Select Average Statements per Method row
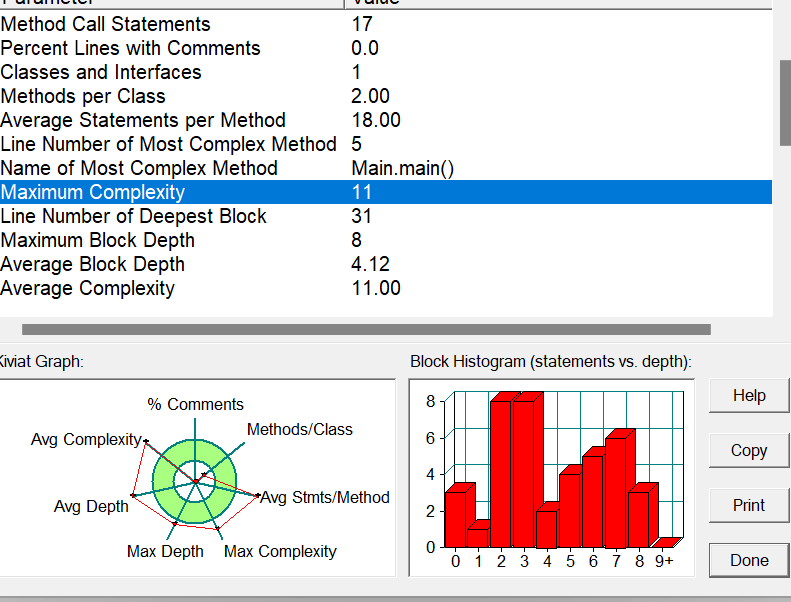This screenshot has width=791, height=602. pos(386,120)
